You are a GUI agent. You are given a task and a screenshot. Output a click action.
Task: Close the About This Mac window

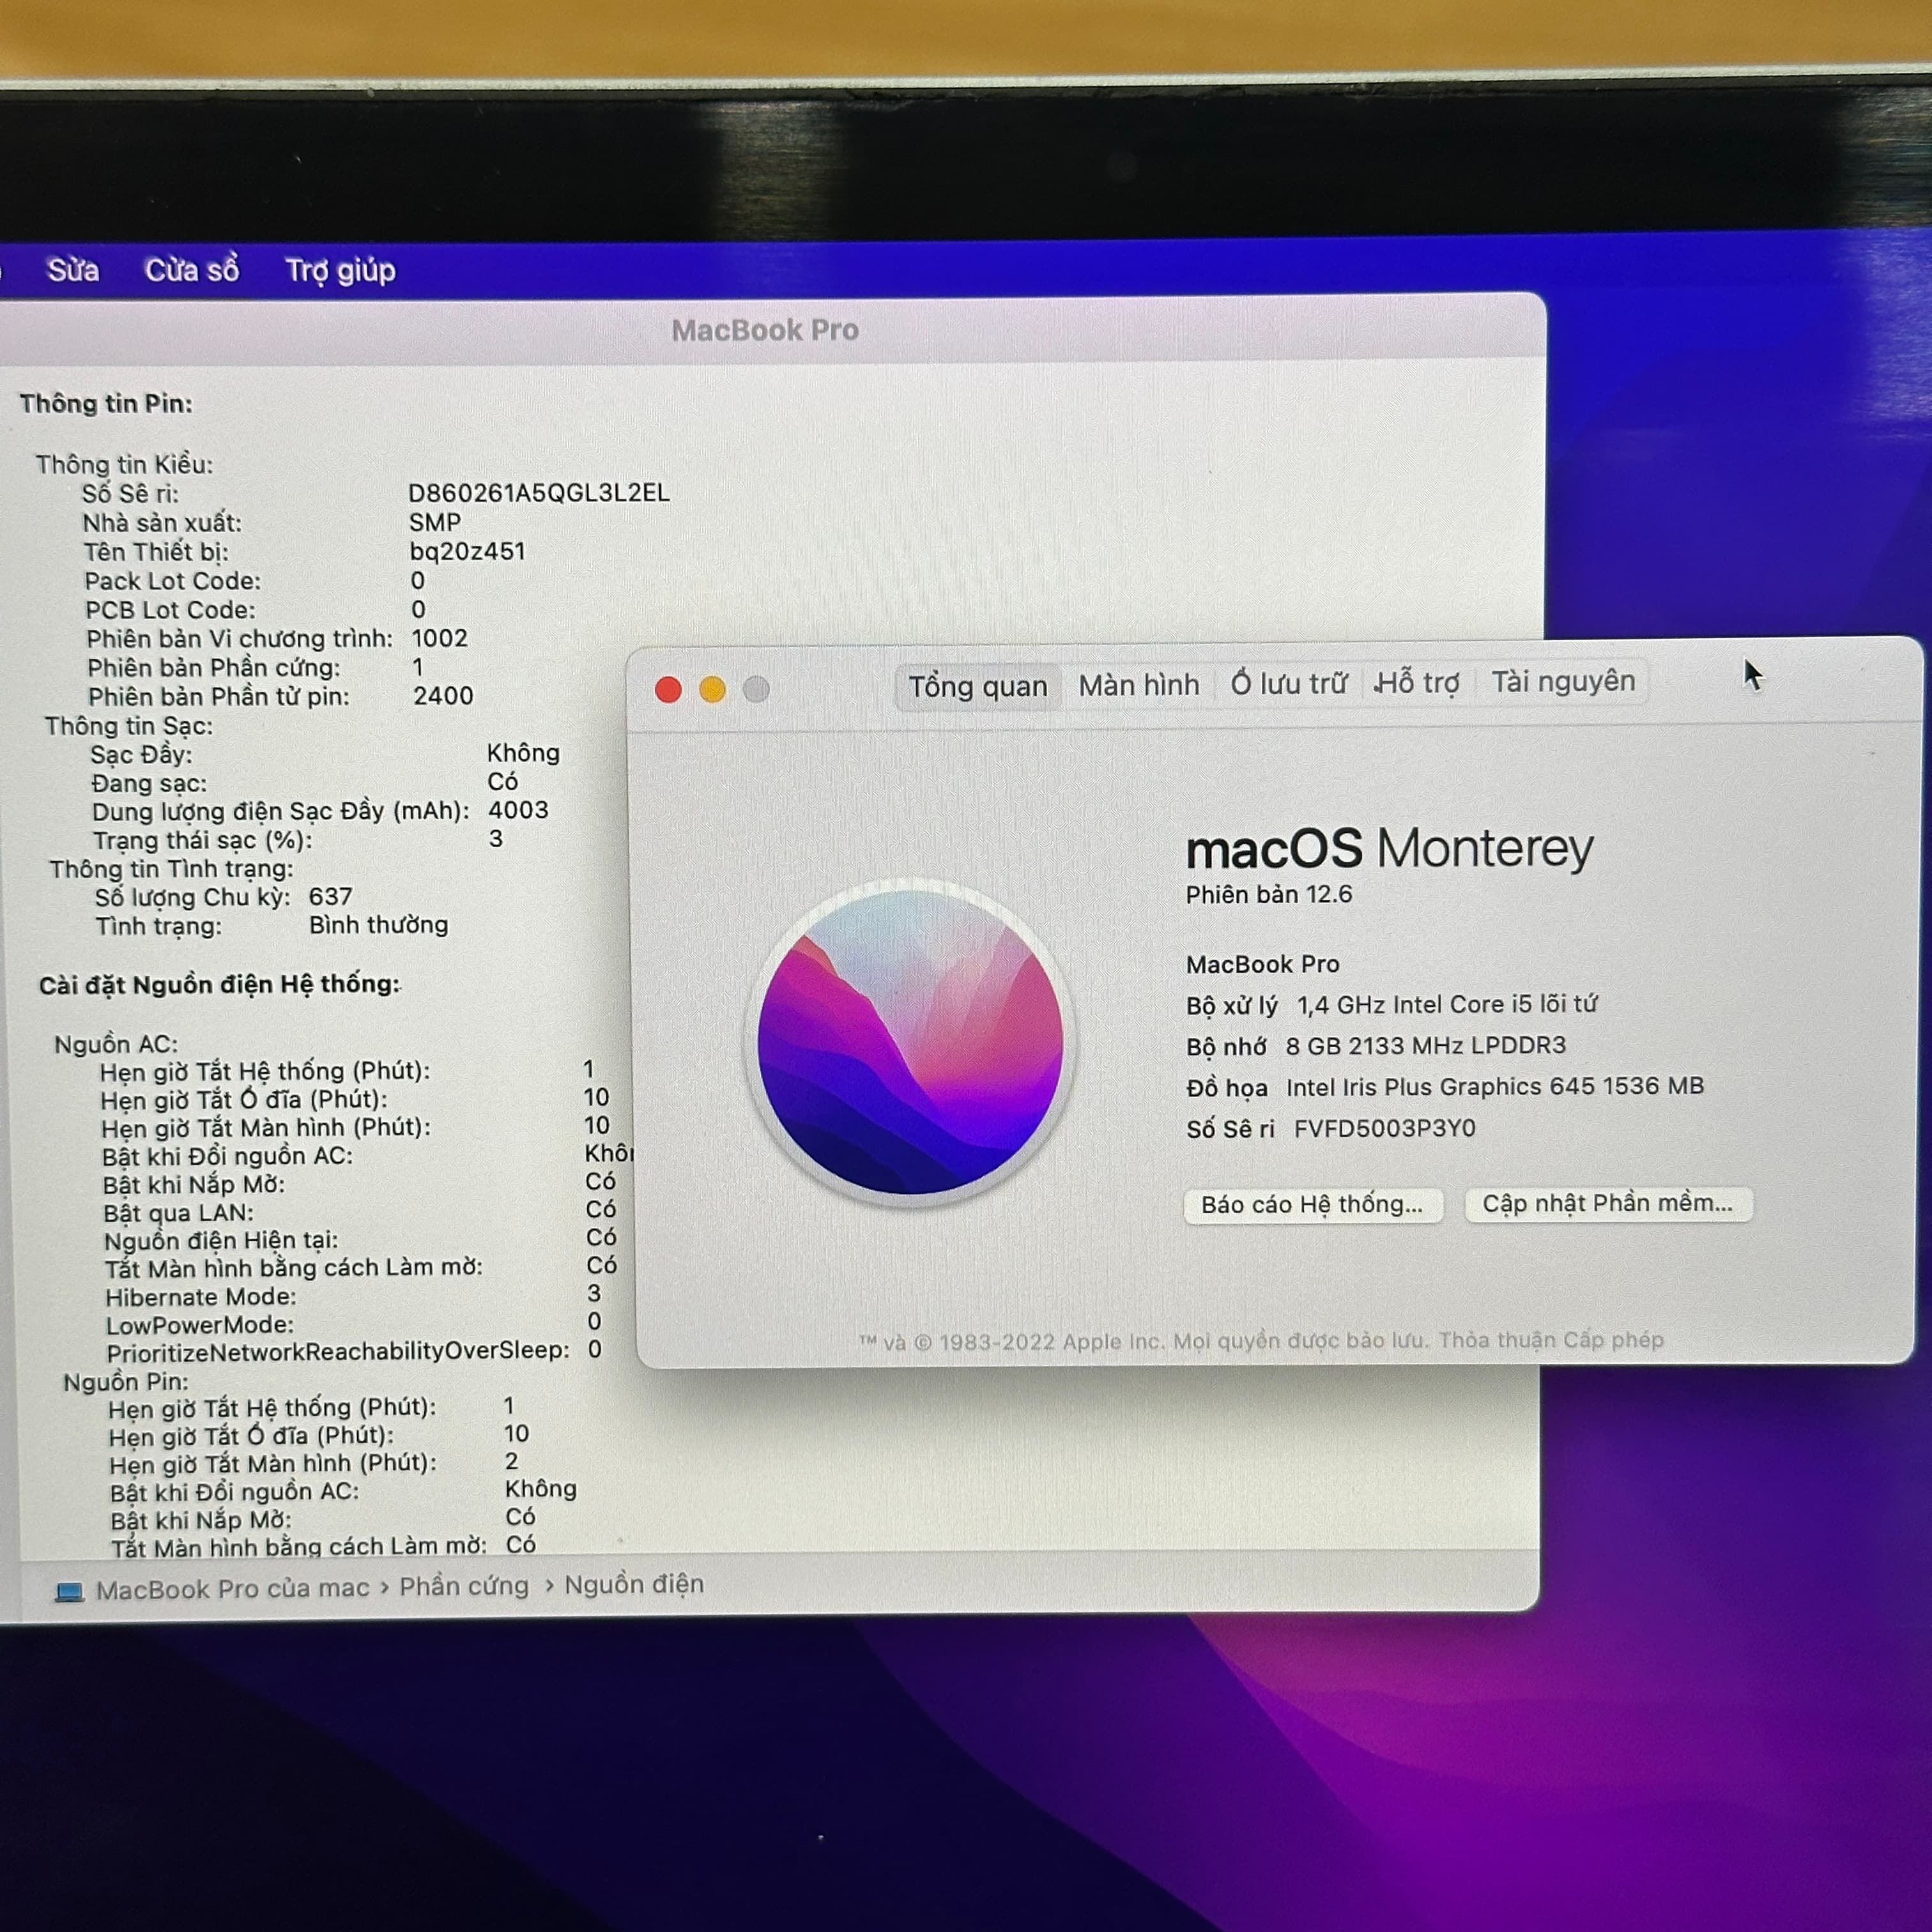[x=668, y=689]
